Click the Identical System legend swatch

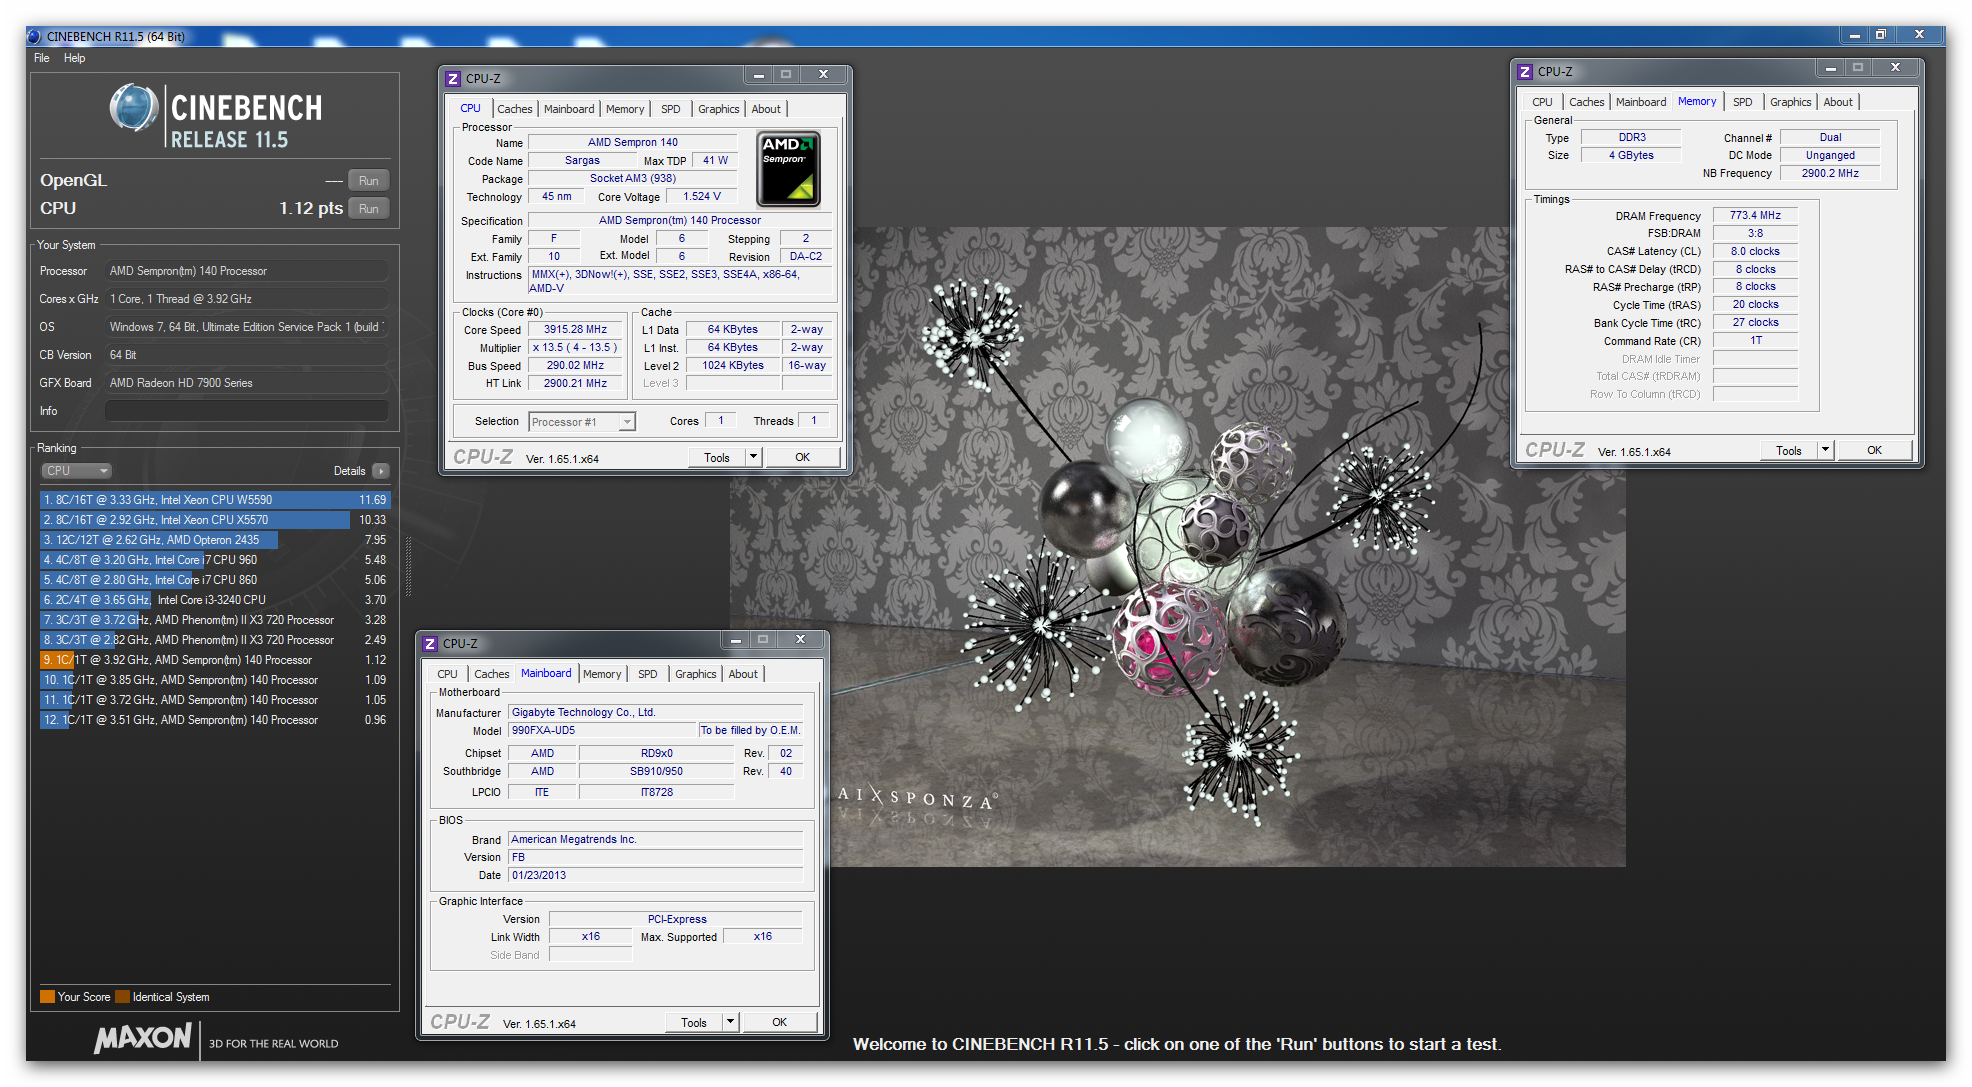pyautogui.click(x=122, y=997)
